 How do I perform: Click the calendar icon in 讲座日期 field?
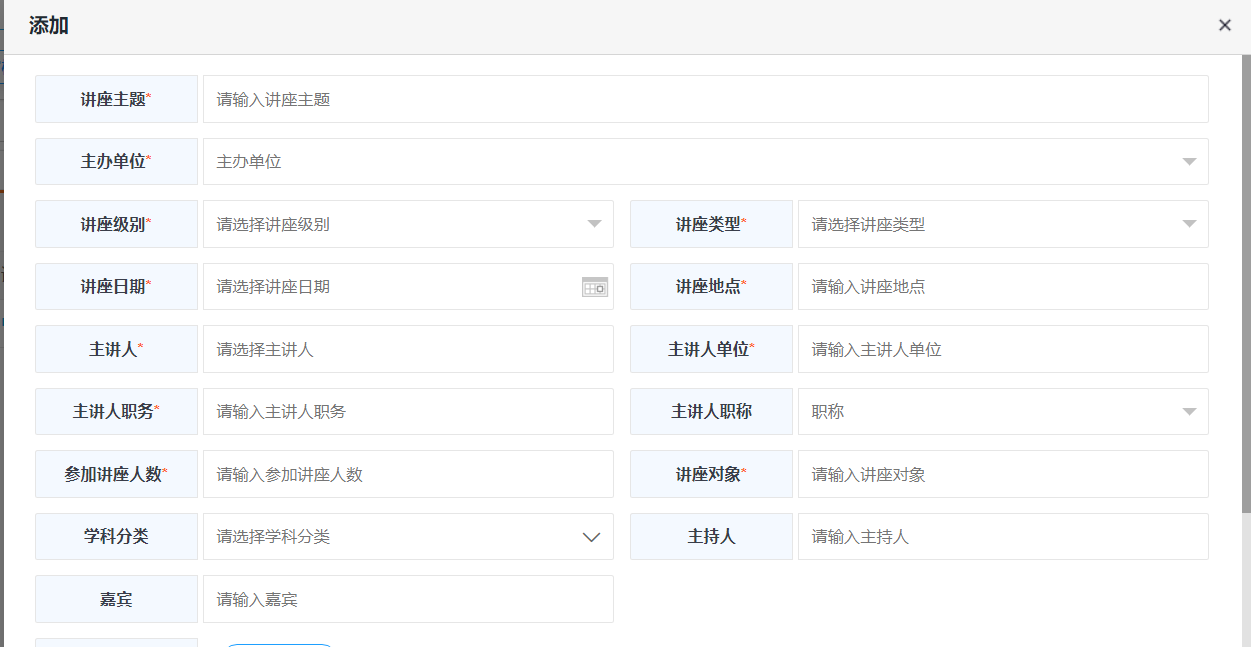click(595, 287)
